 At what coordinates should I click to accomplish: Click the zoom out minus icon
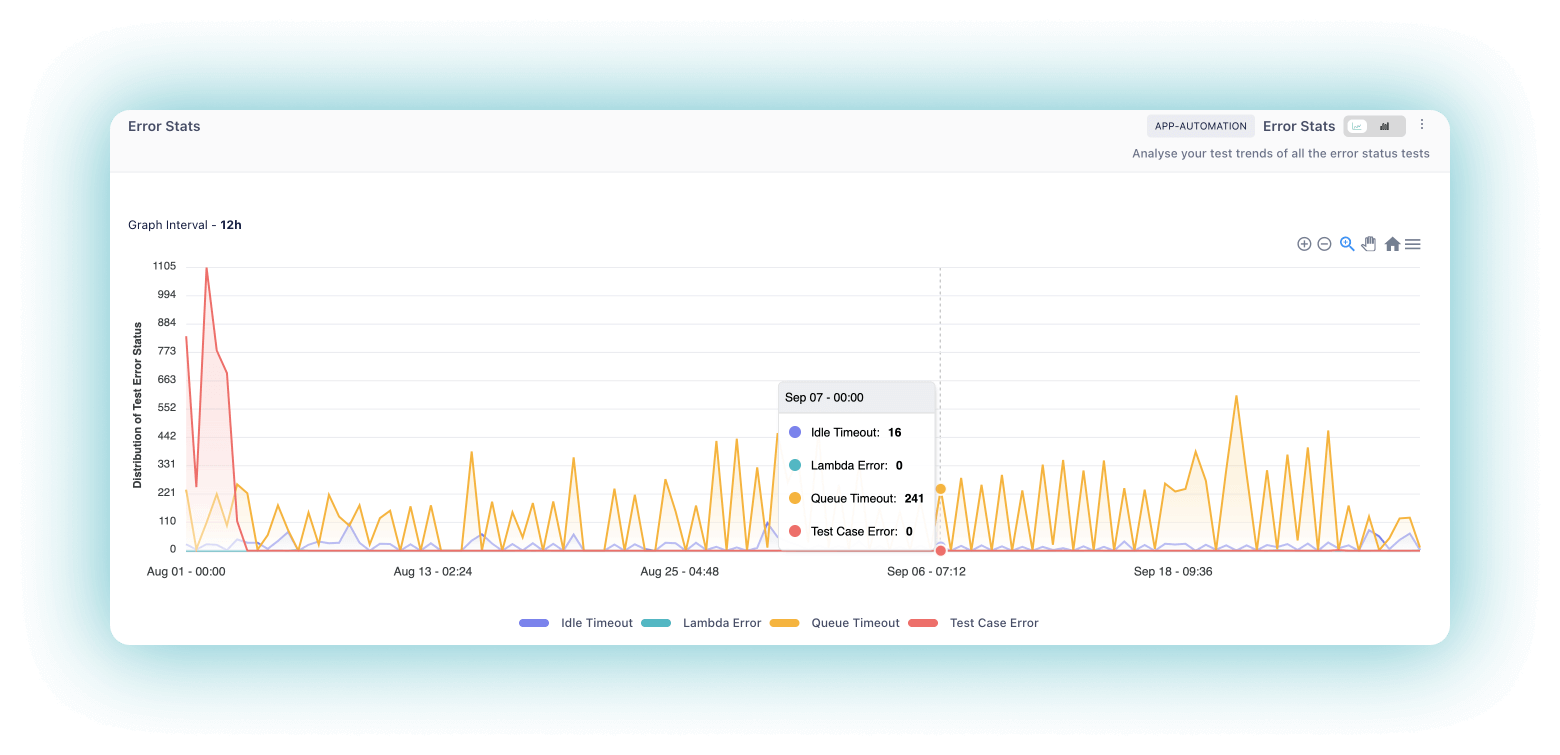tap(1324, 244)
